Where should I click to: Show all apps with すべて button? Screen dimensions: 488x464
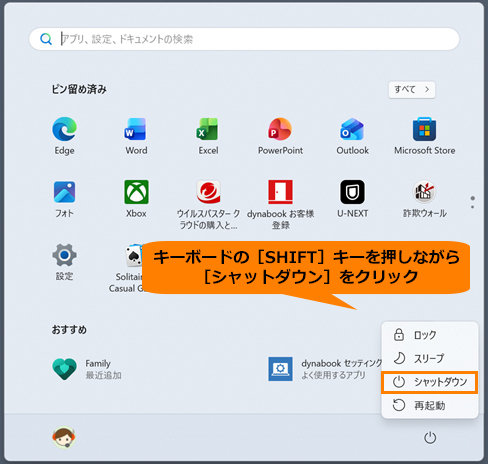pos(412,90)
